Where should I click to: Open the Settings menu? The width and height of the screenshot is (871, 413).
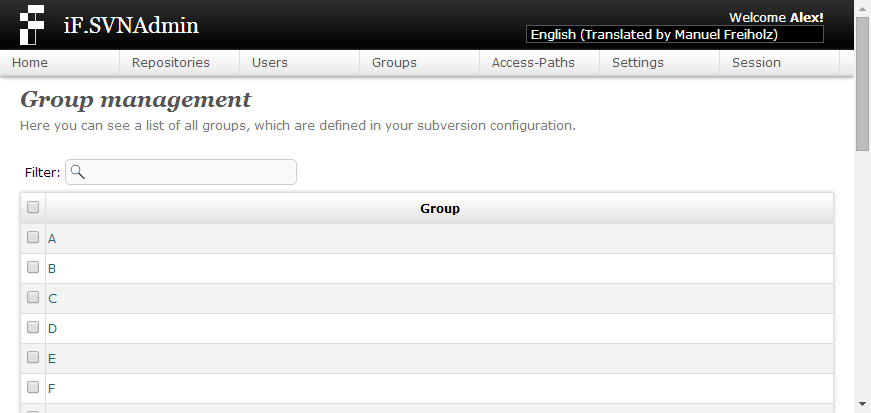[x=659, y=63]
